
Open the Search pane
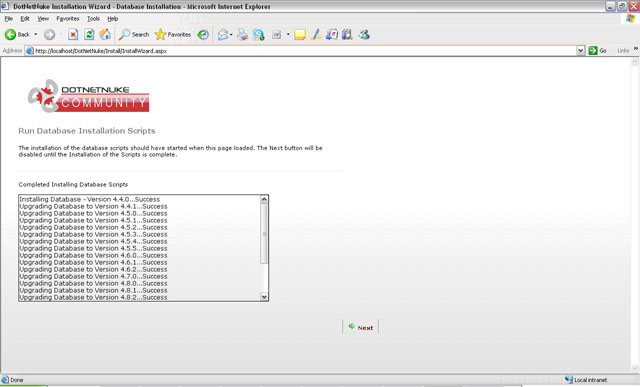click(x=134, y=35)
